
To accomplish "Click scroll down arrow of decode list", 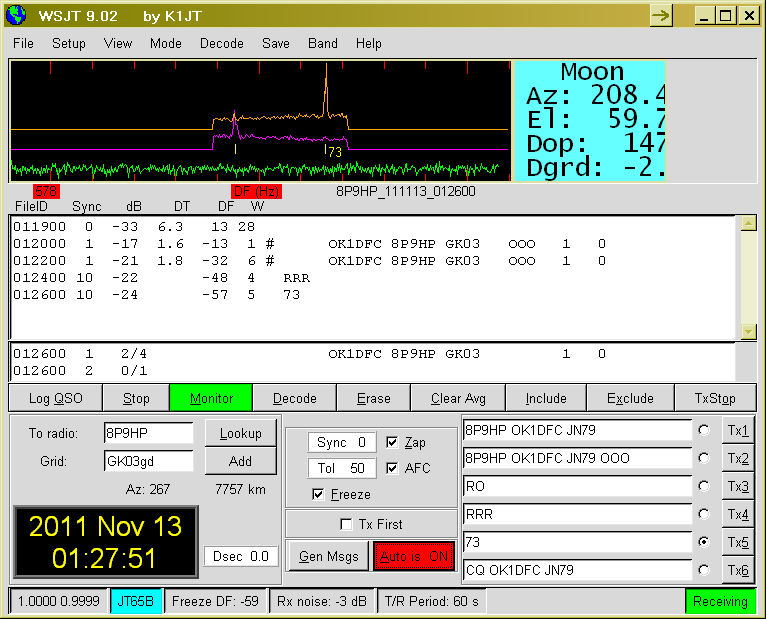I will (x=748, y=332).
